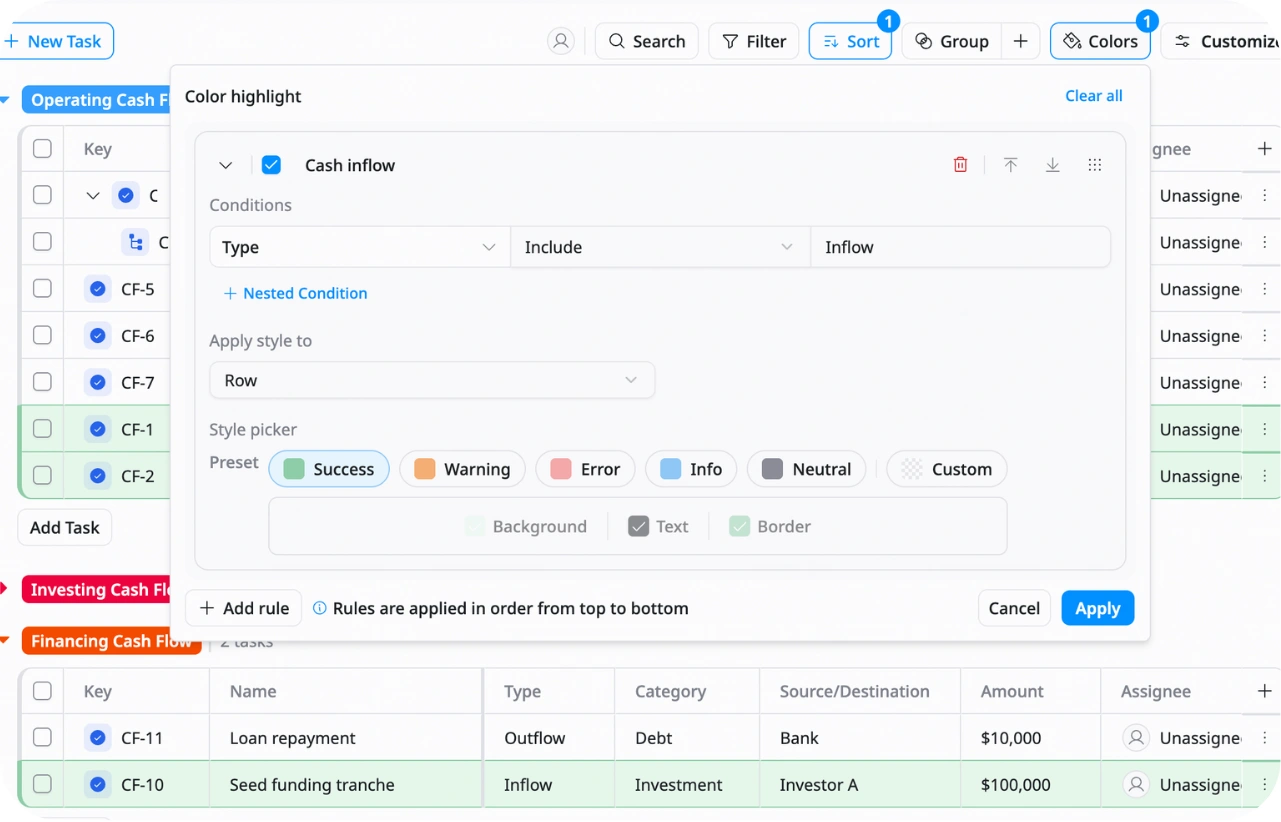Open row menu dots for CF-11
Viewport: 1281px width, 822px height.
1264,738
